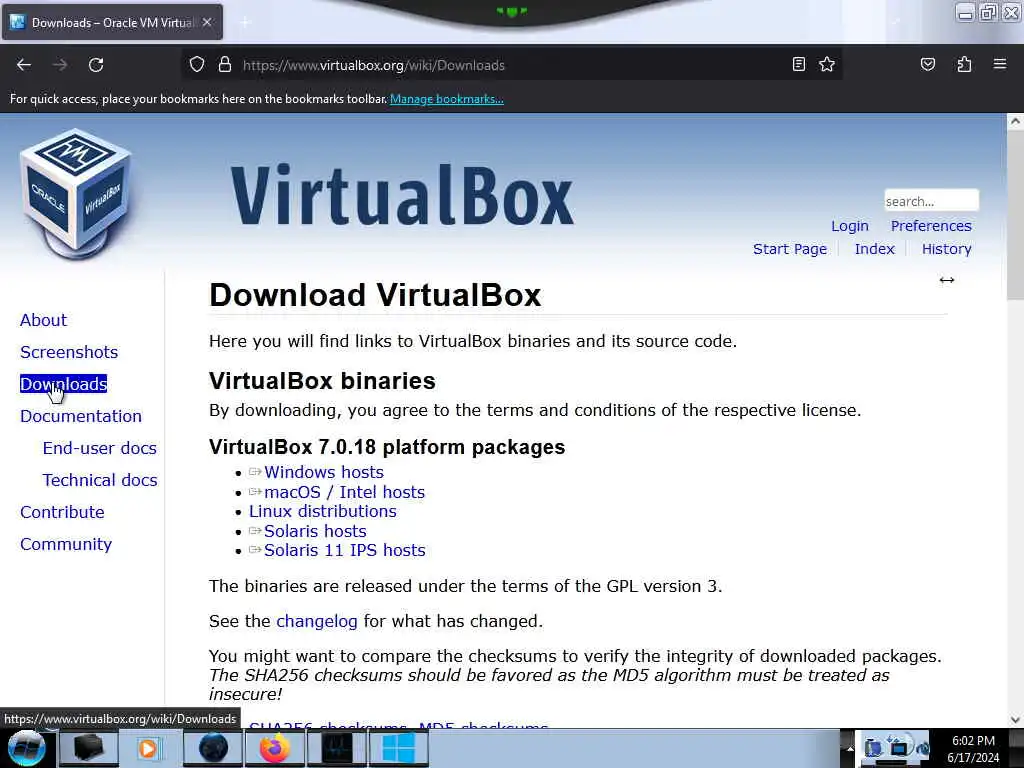
Task: Open the History navigation link
Action: tap(946, 249)
